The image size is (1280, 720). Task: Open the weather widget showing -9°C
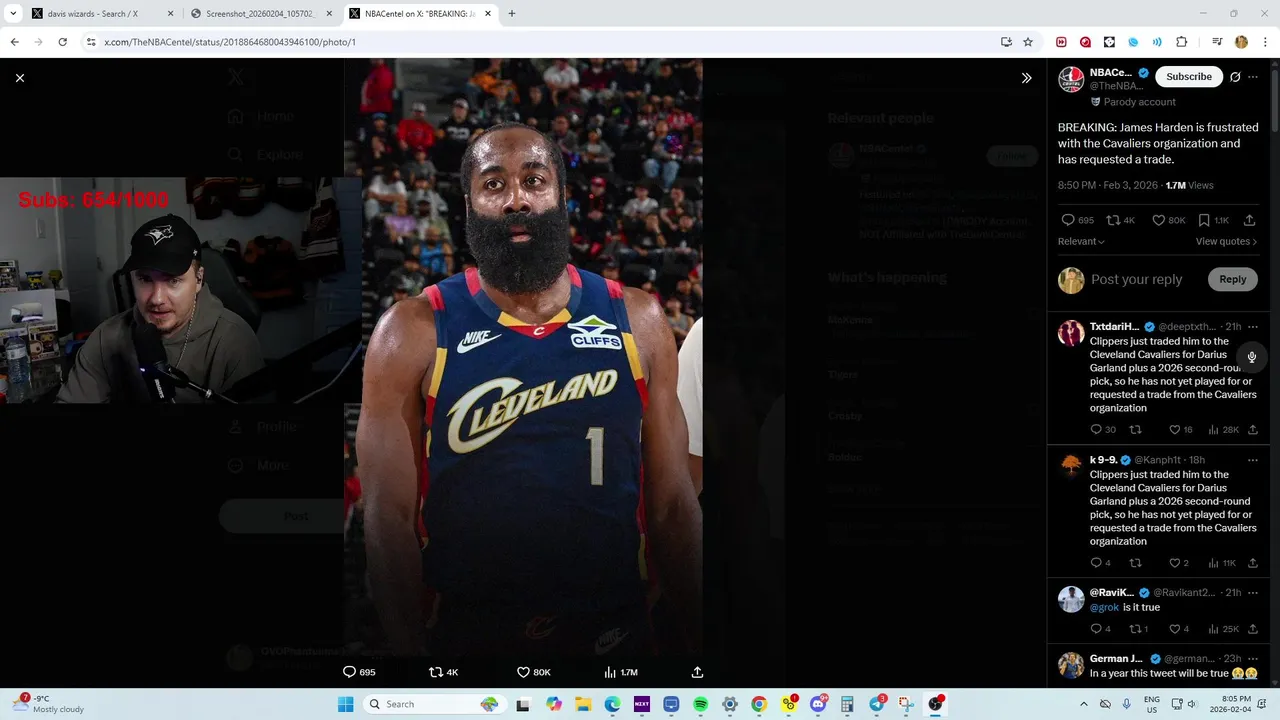click(50, 704)
